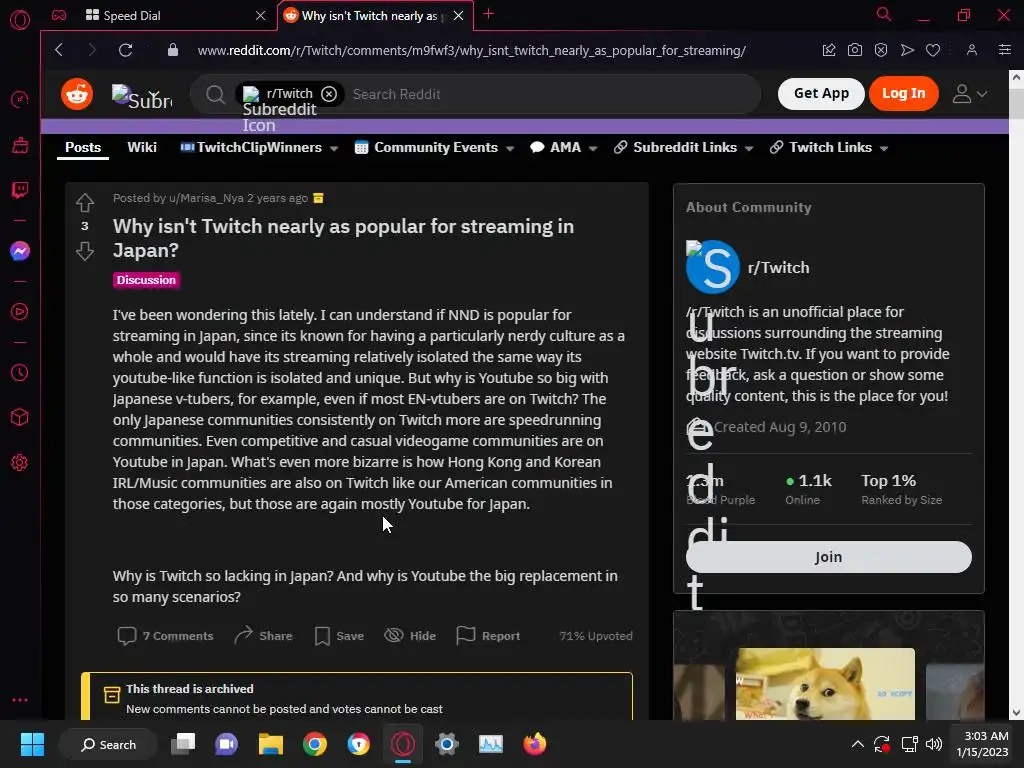Screen dimensions: 1024x768
Task: Downvote the Twitch Japan post
Action: (85, 251)
